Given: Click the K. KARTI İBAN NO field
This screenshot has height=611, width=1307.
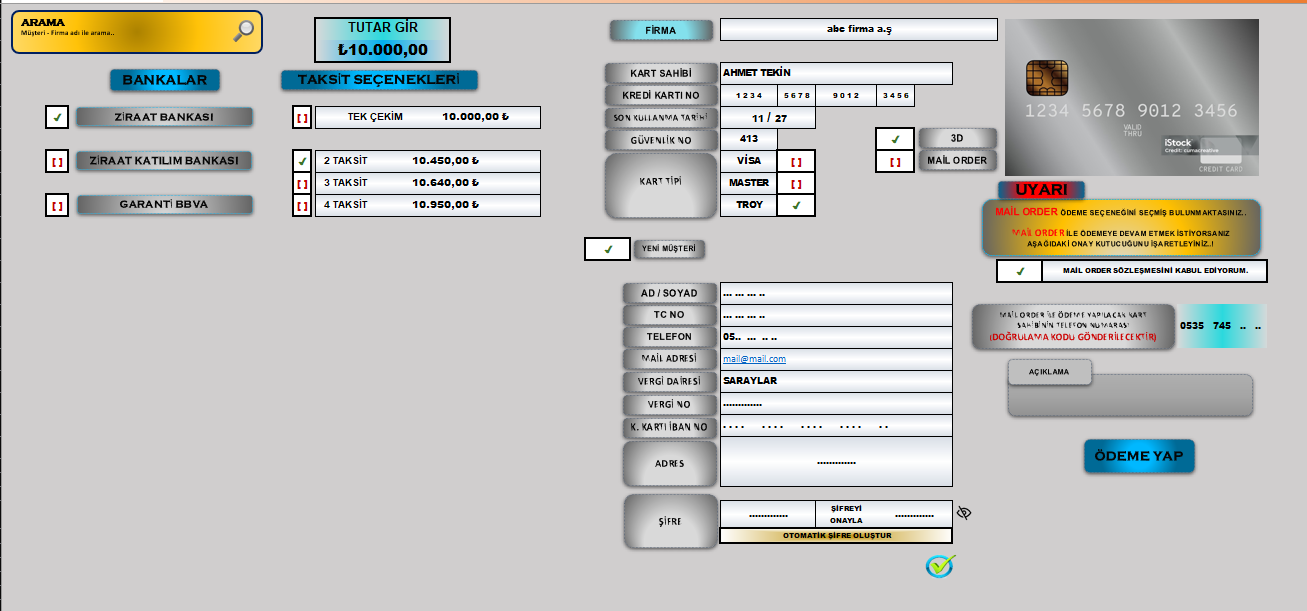Looking at the screenshot, I should pyautogui.click(x=836, y=426).
